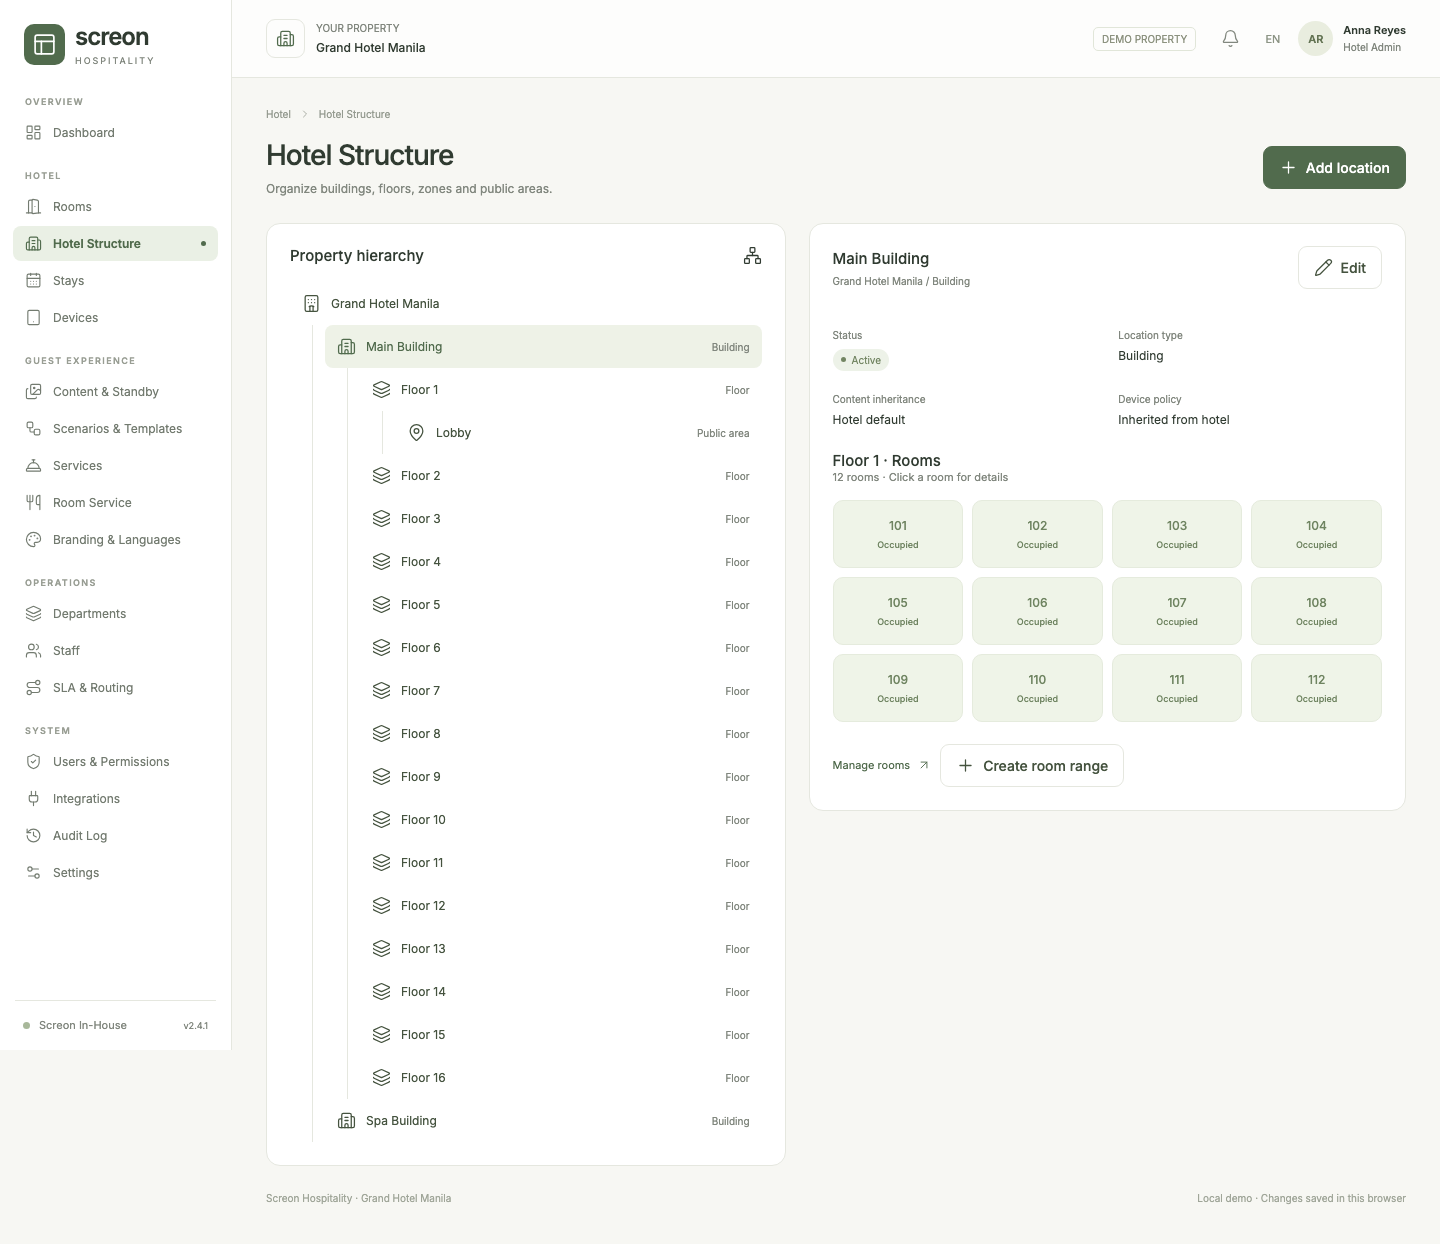Image resolution: width=1440 pixels, height=1244 pixels.
Task: Click the Screon logo icon
Action: (x=44, y=45)
